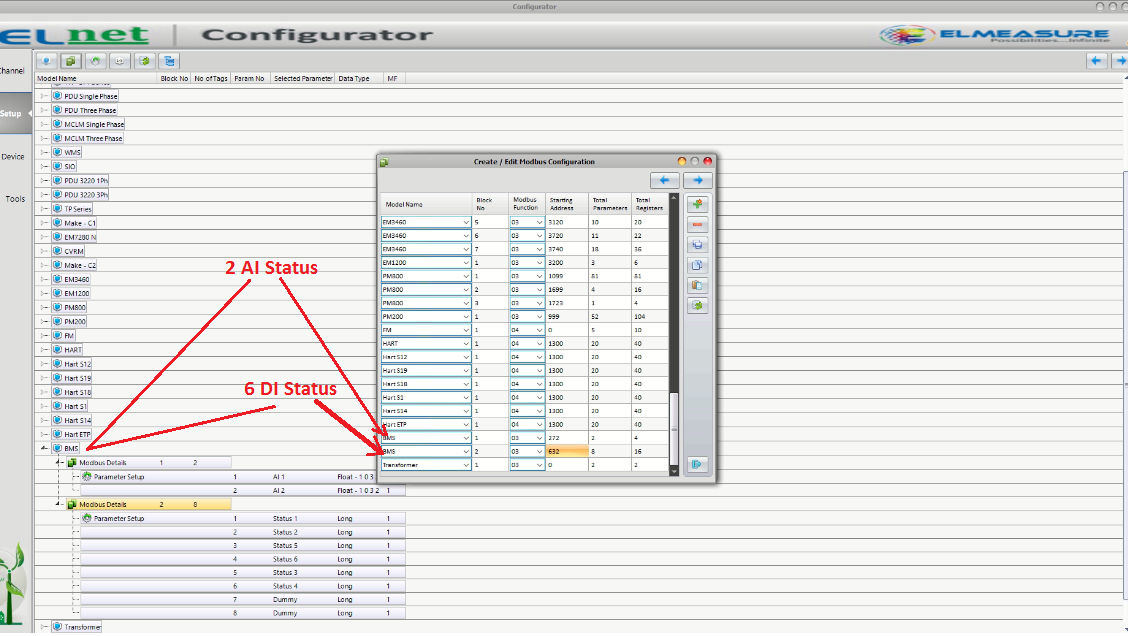Switch to the Channel side tab

pos(12,71)
